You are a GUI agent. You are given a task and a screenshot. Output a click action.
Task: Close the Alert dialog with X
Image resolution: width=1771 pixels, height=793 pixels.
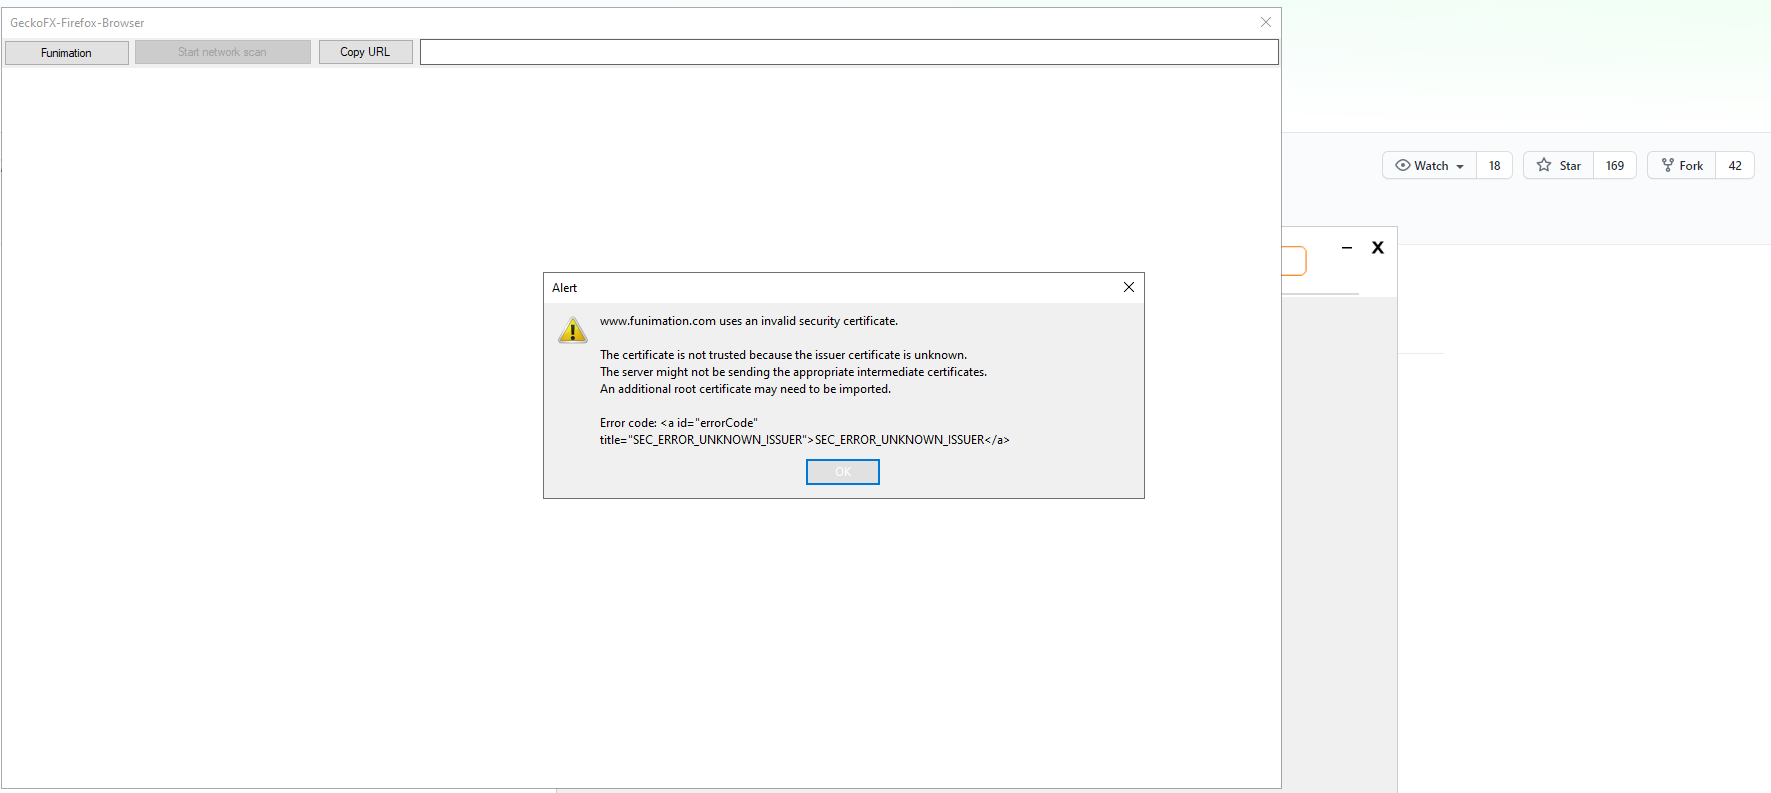(x=1129, y=287)
